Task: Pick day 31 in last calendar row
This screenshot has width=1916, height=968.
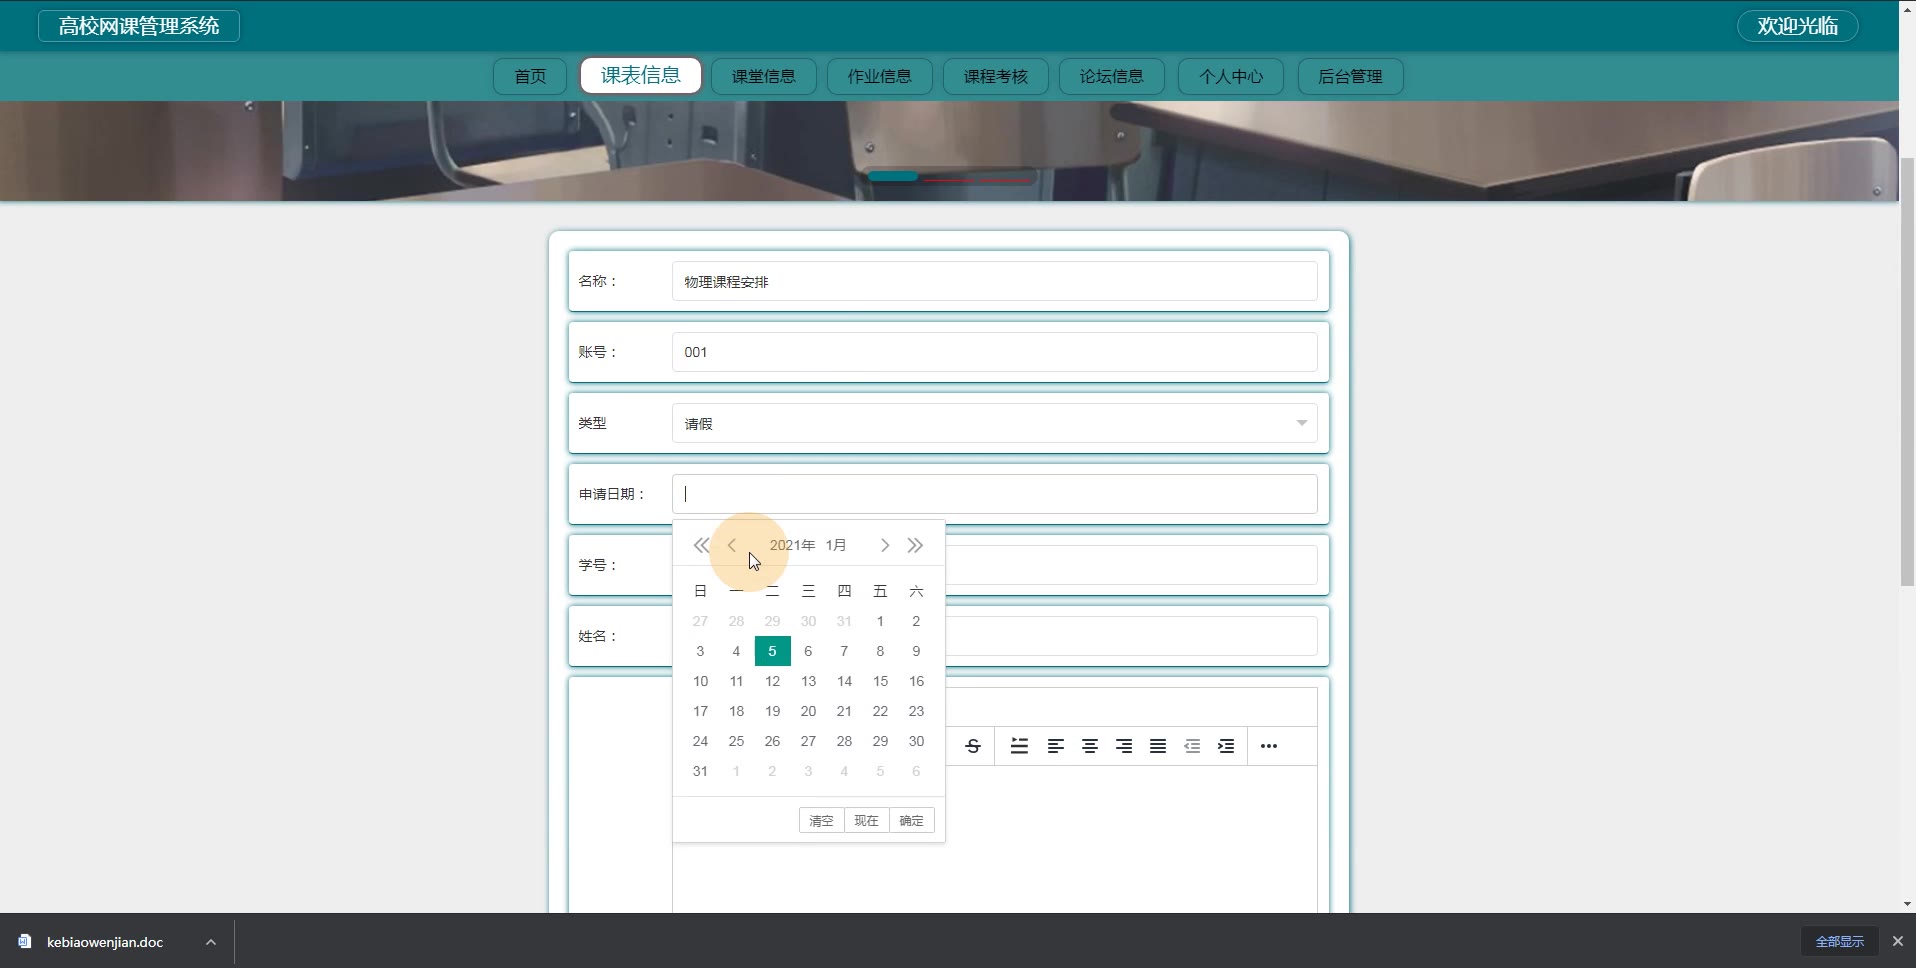Action: click(x=700, y=771)
